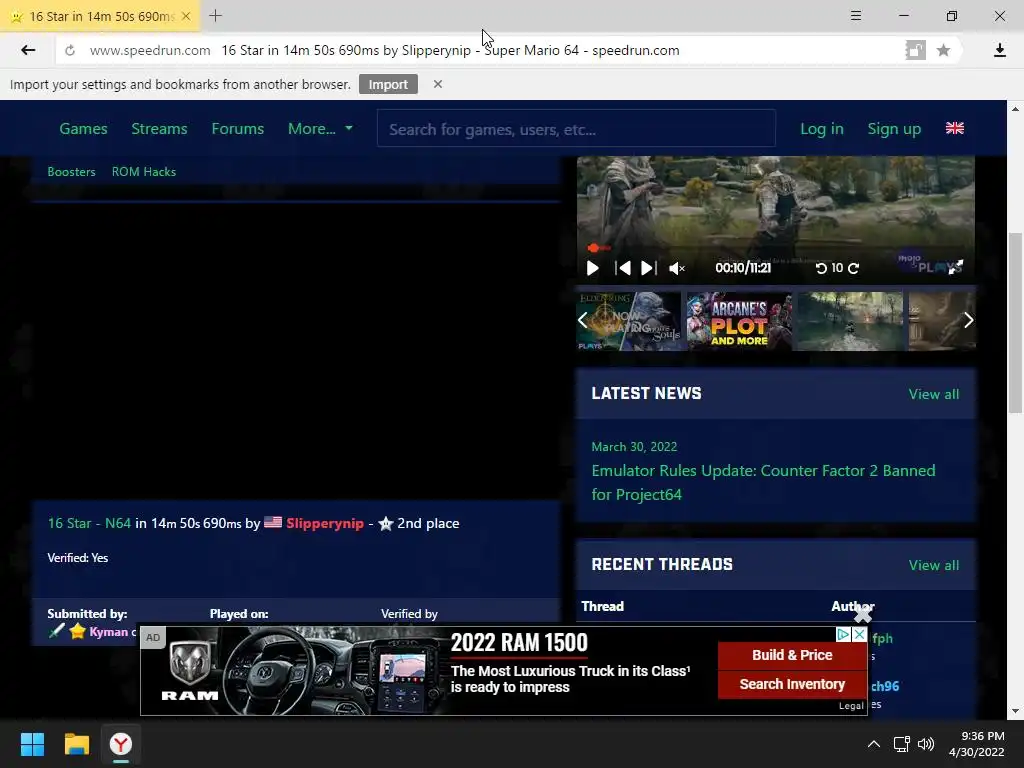Show next video thumbnails with right chevron
Screen dimensions: 1024x768
(968, 320)
